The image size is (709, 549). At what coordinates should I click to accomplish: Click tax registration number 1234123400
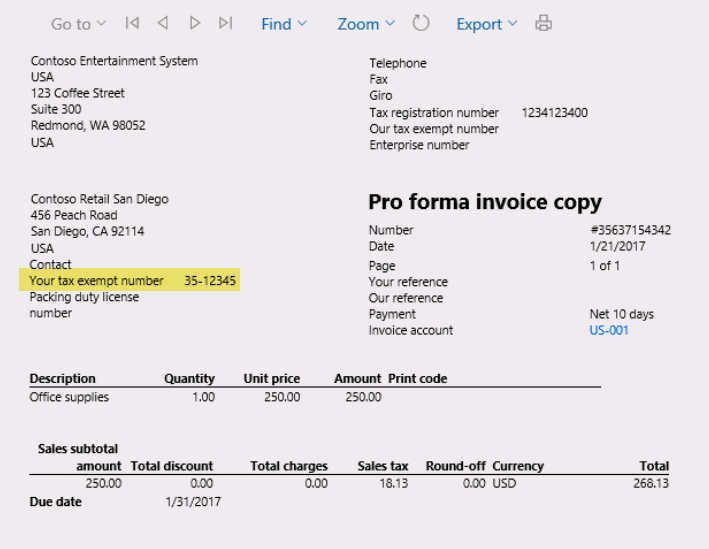[x=554, y=113]
